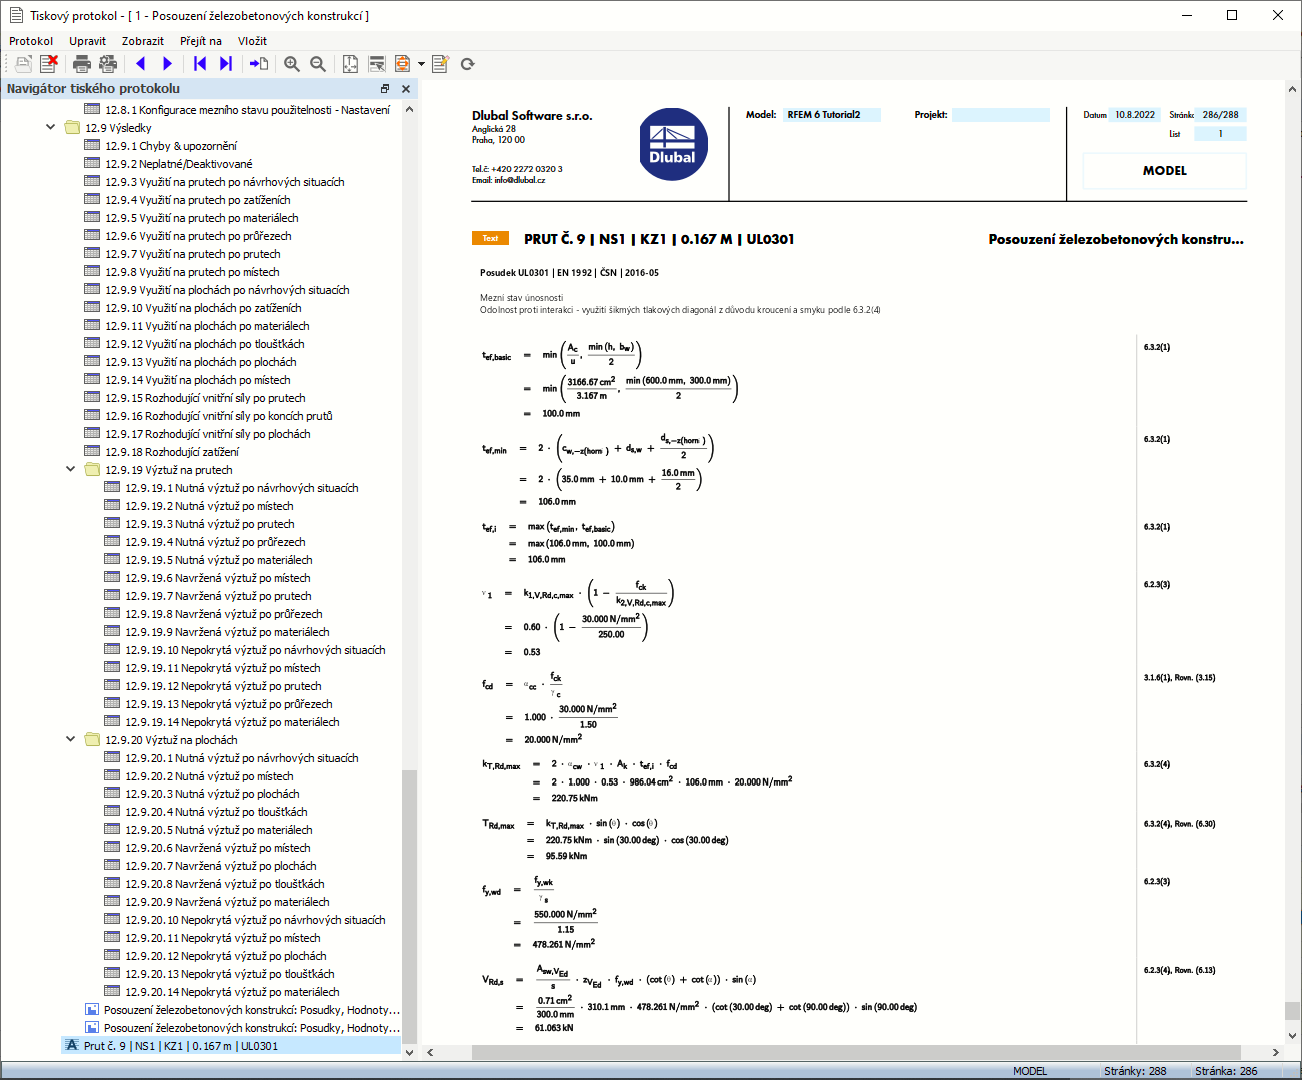Select 12.9.2 Neplatné/Deaktivované item
Viewport: 1302px width, 1080px height.
pos(179,164)
